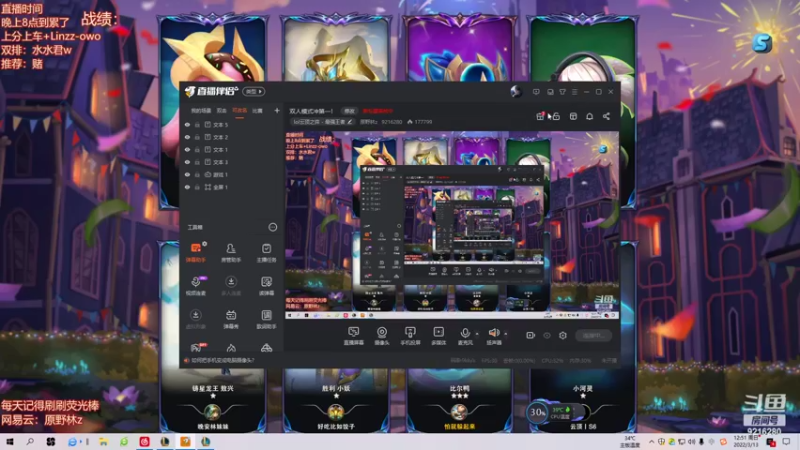Mute the 扬声器 speaker
800x450 pixels.
coord(493,336)
